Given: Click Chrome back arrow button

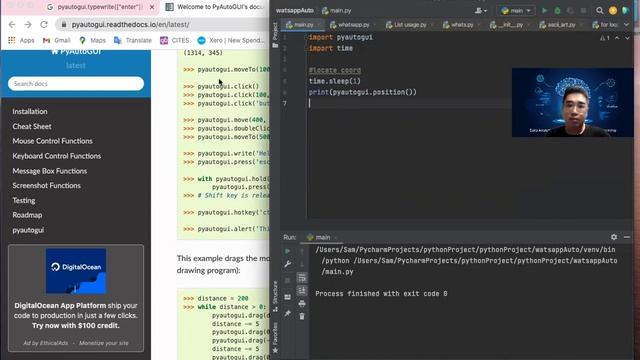Looking at the screenshot, I should click(x=12, y=25).
